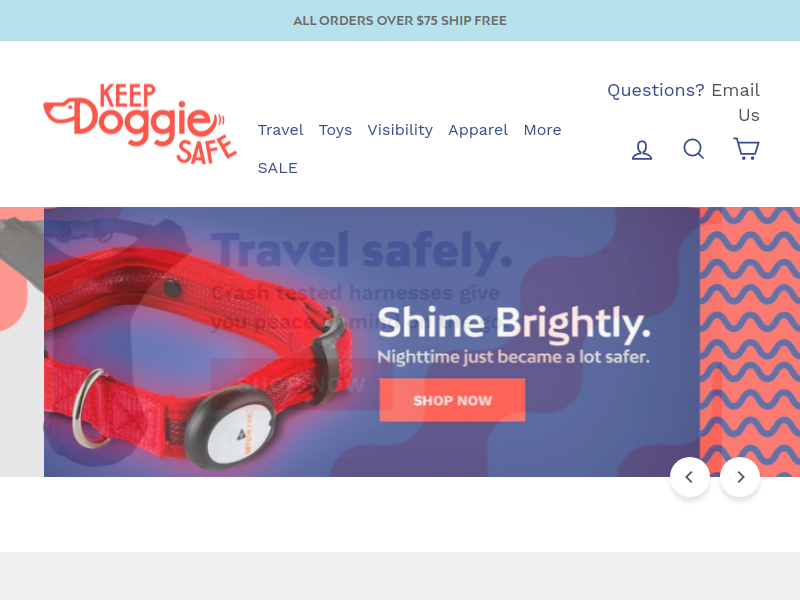Open the shopping cart icon
Screen dimensions: 800x600
click(746, 148)
